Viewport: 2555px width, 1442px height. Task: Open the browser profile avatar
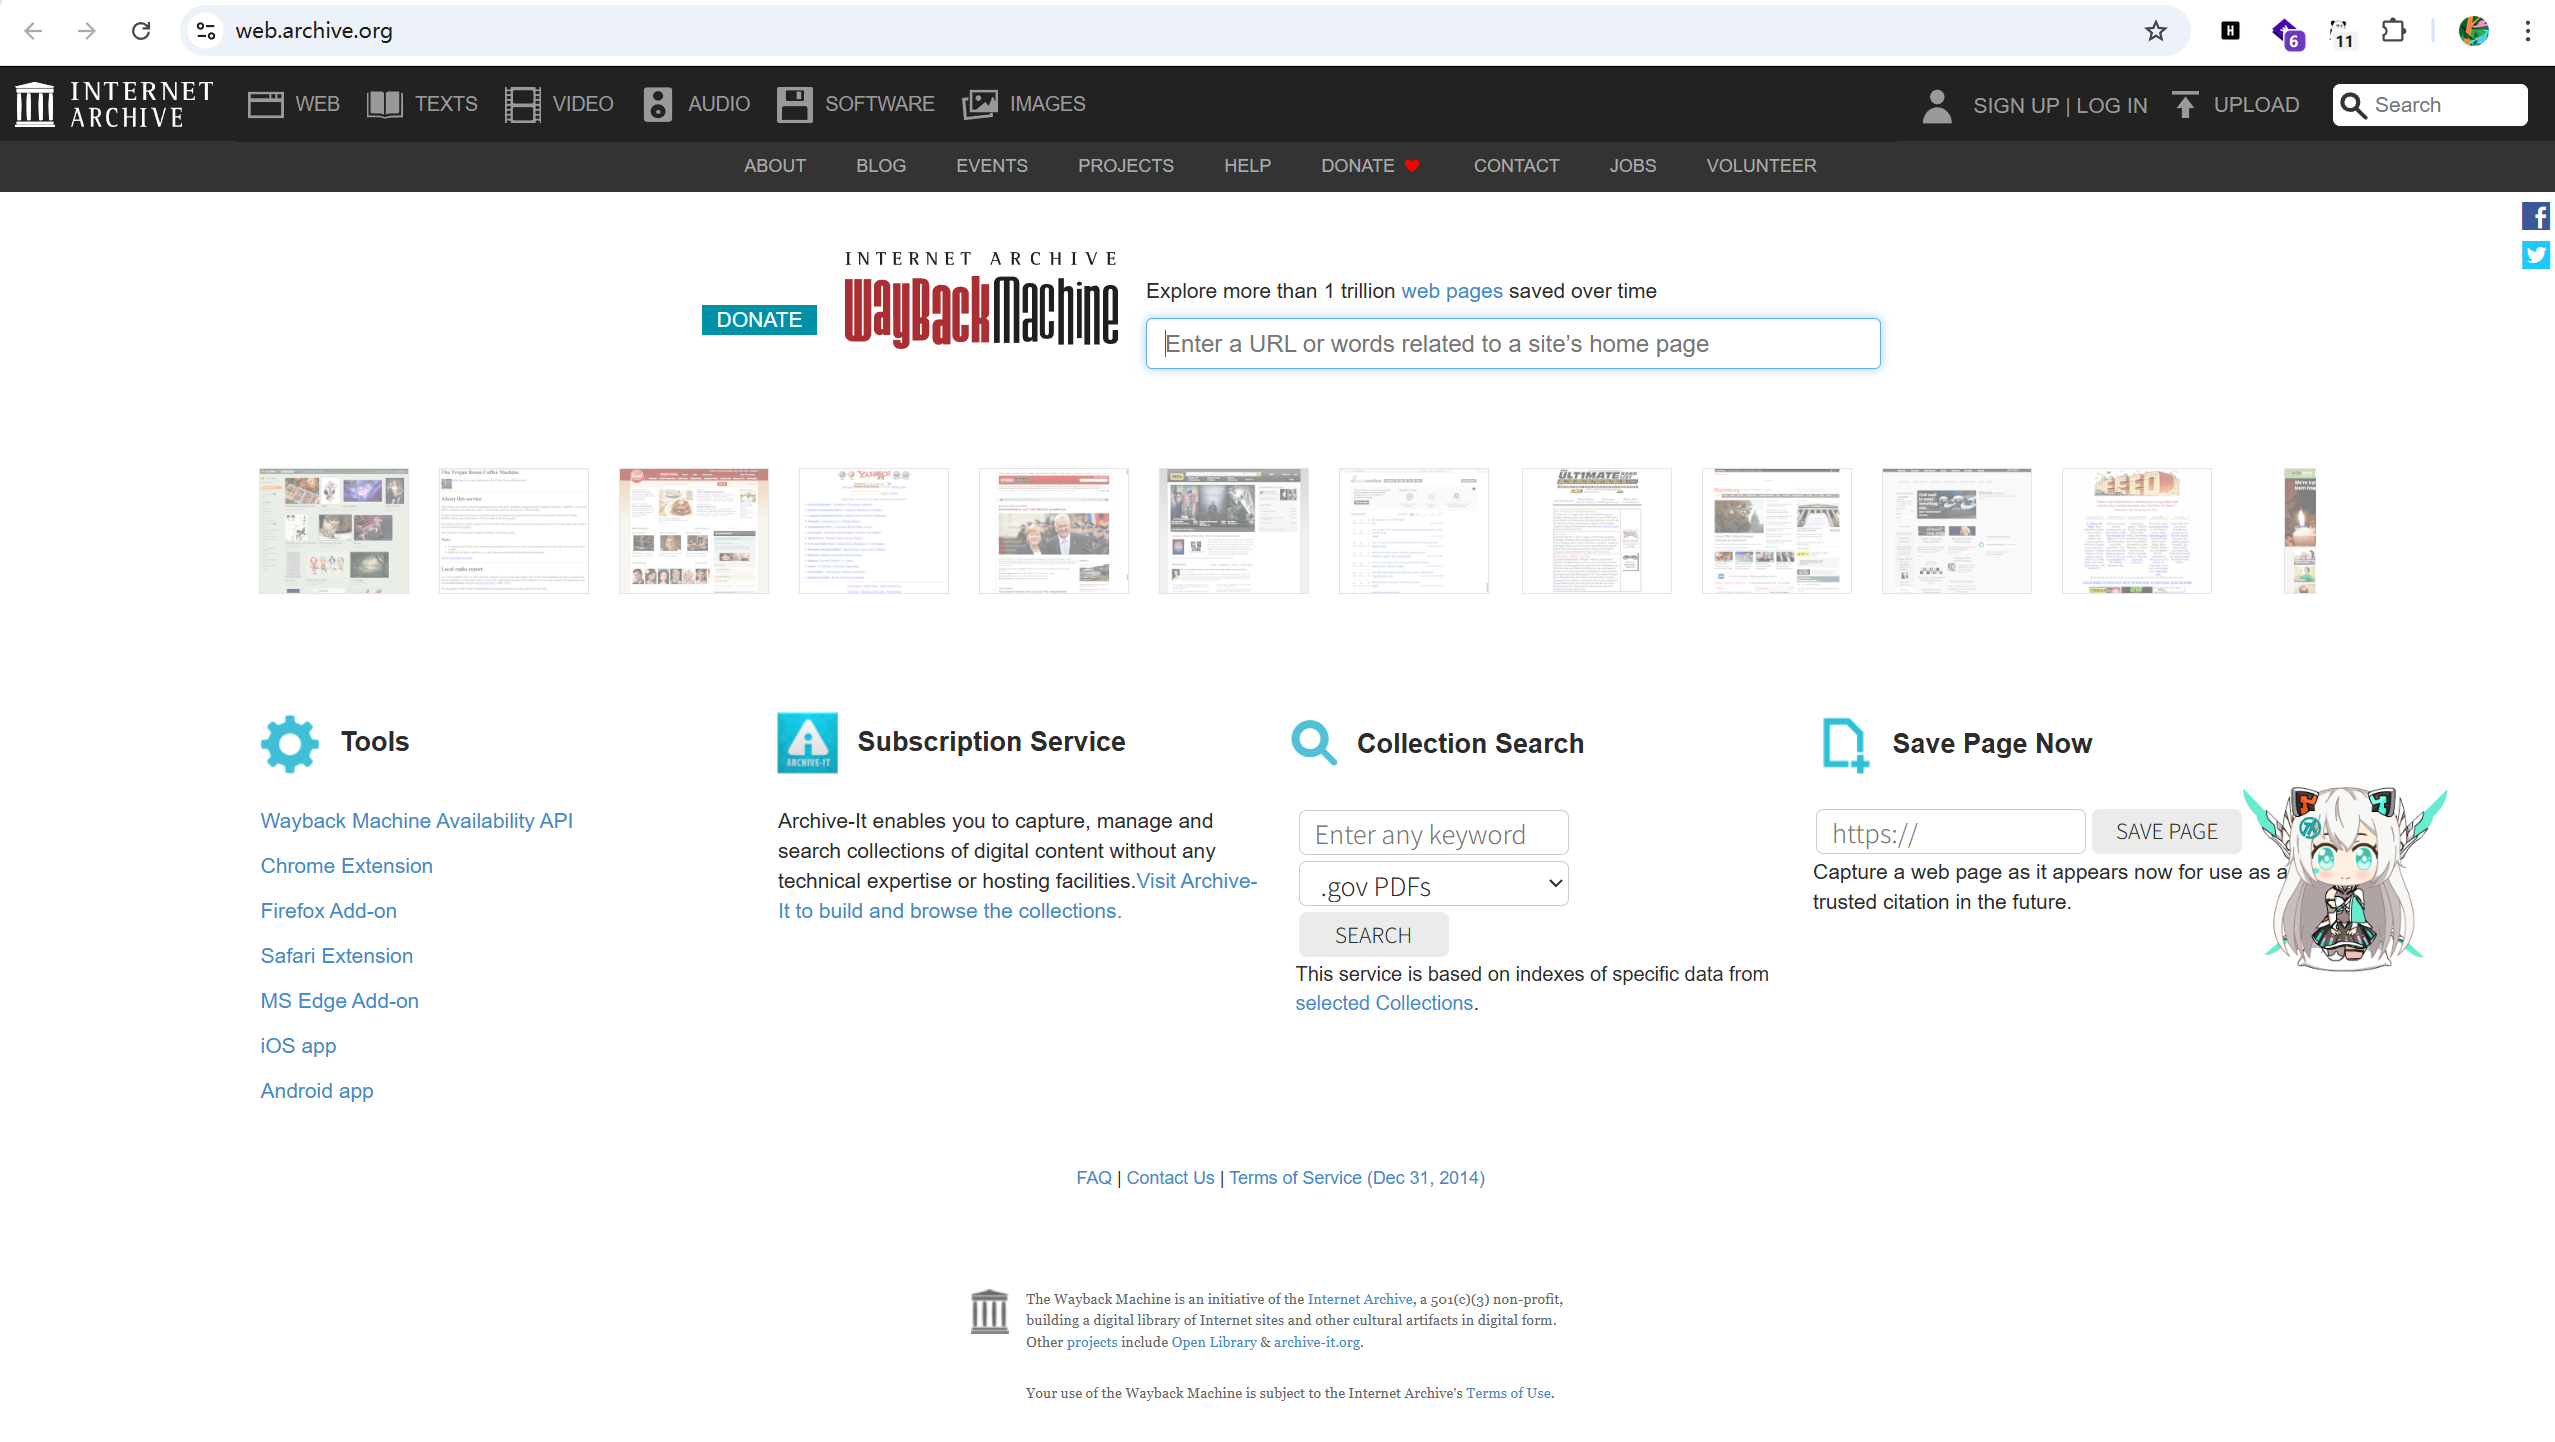point(2474,31)
